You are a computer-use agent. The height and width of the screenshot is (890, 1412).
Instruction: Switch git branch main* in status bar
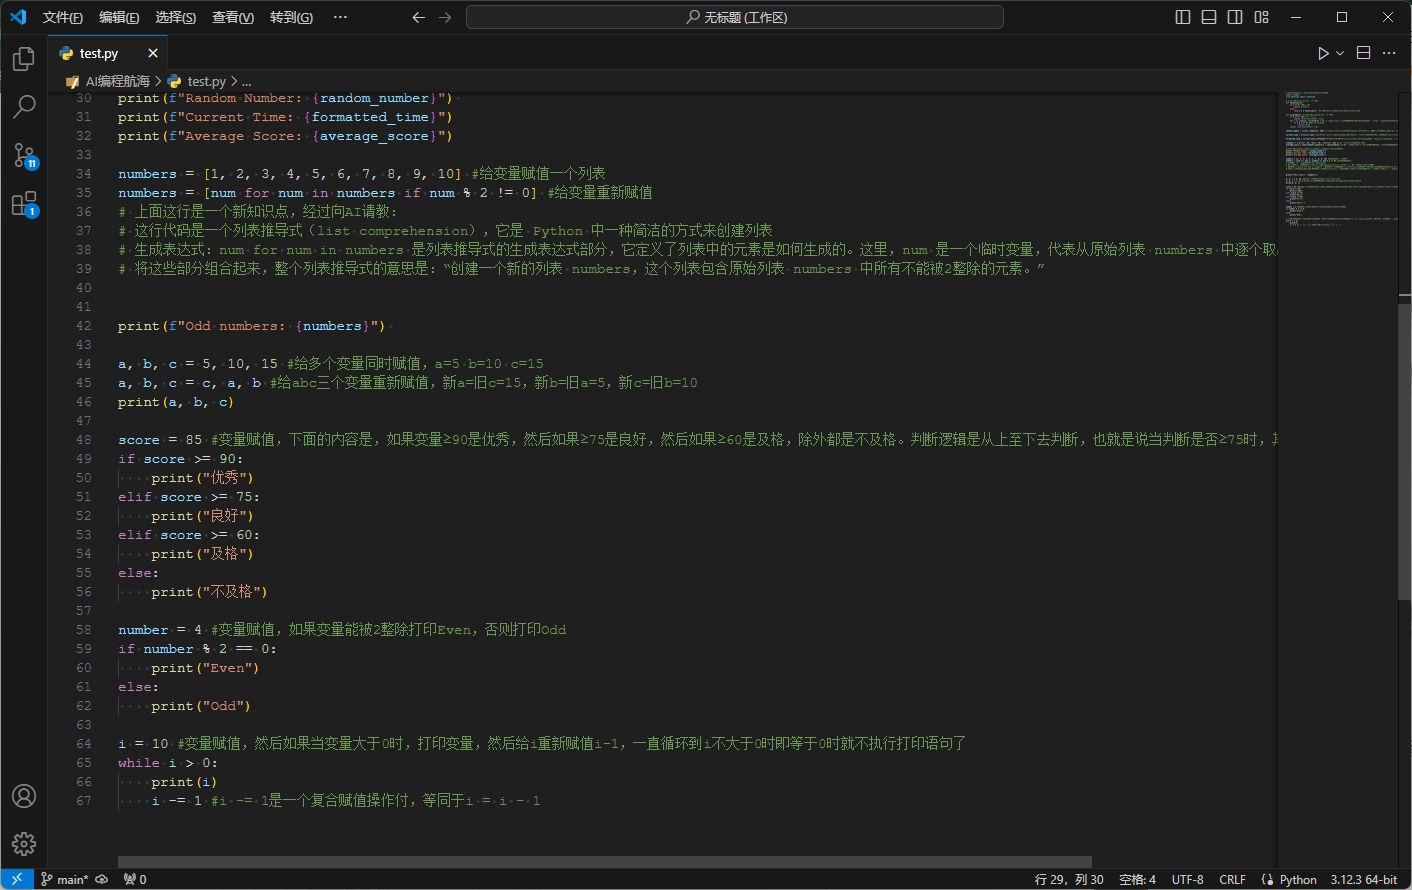point(64,880)
